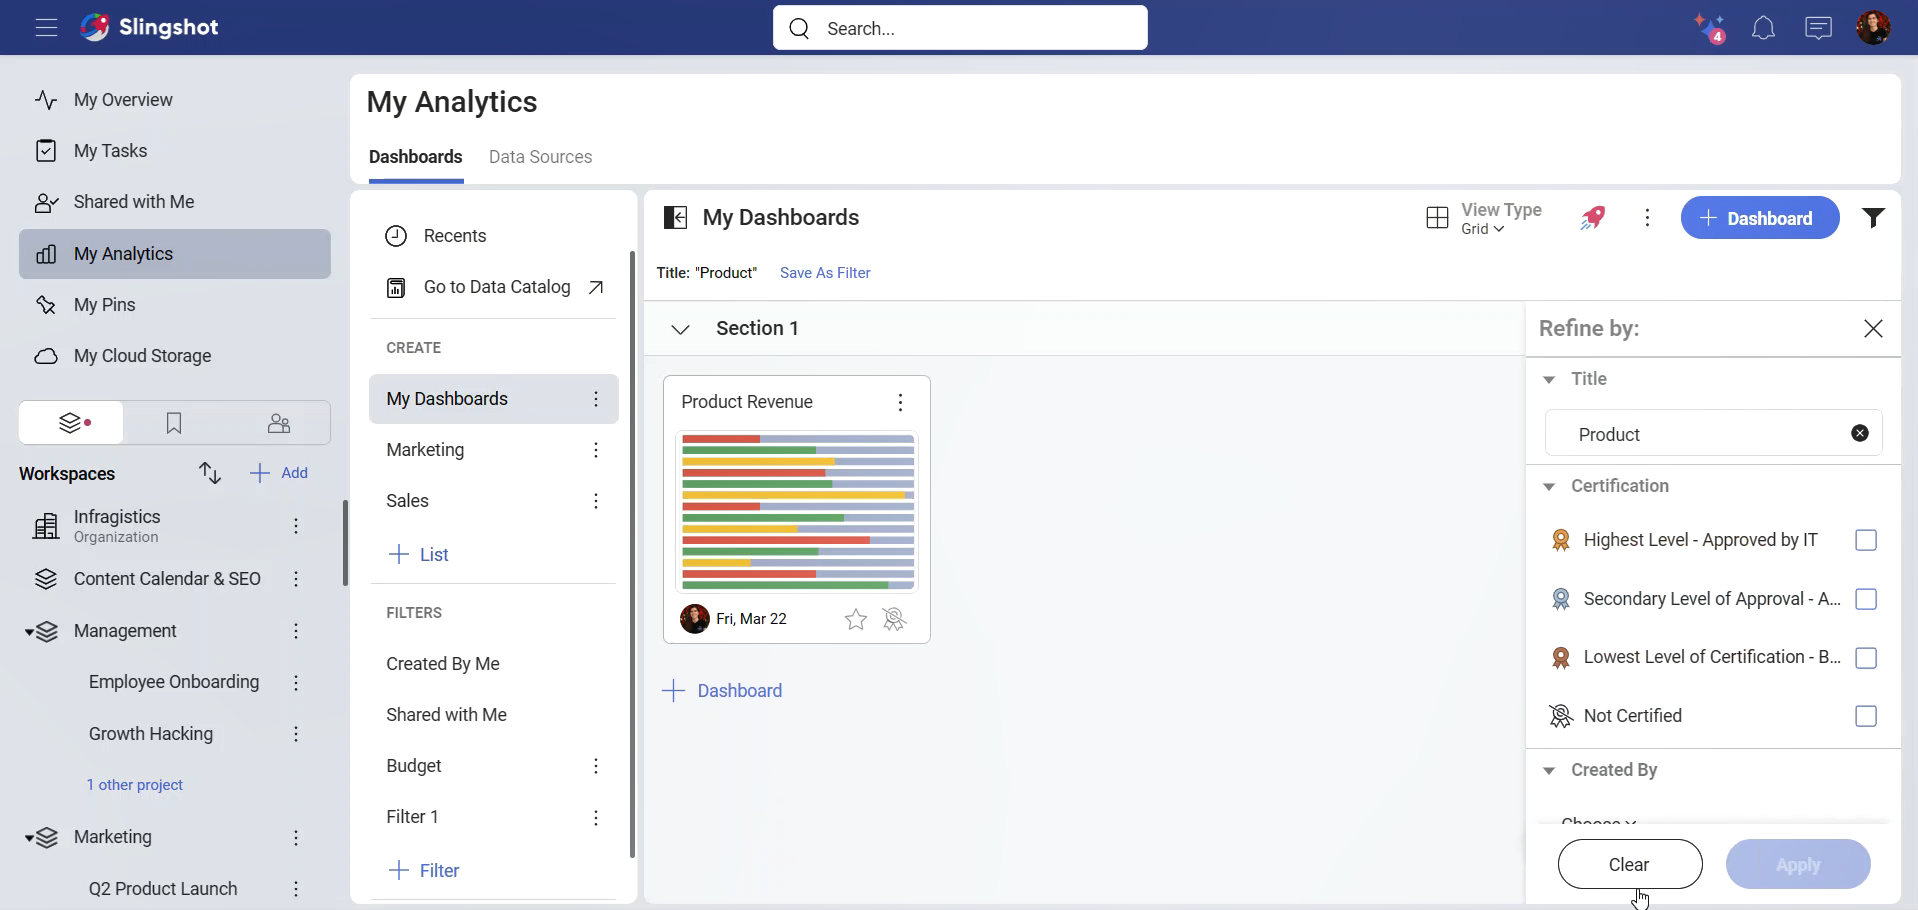Collapse the Marketing workspace tree
The width and height of the screenshot is (1918, 910).
point(30,837)
